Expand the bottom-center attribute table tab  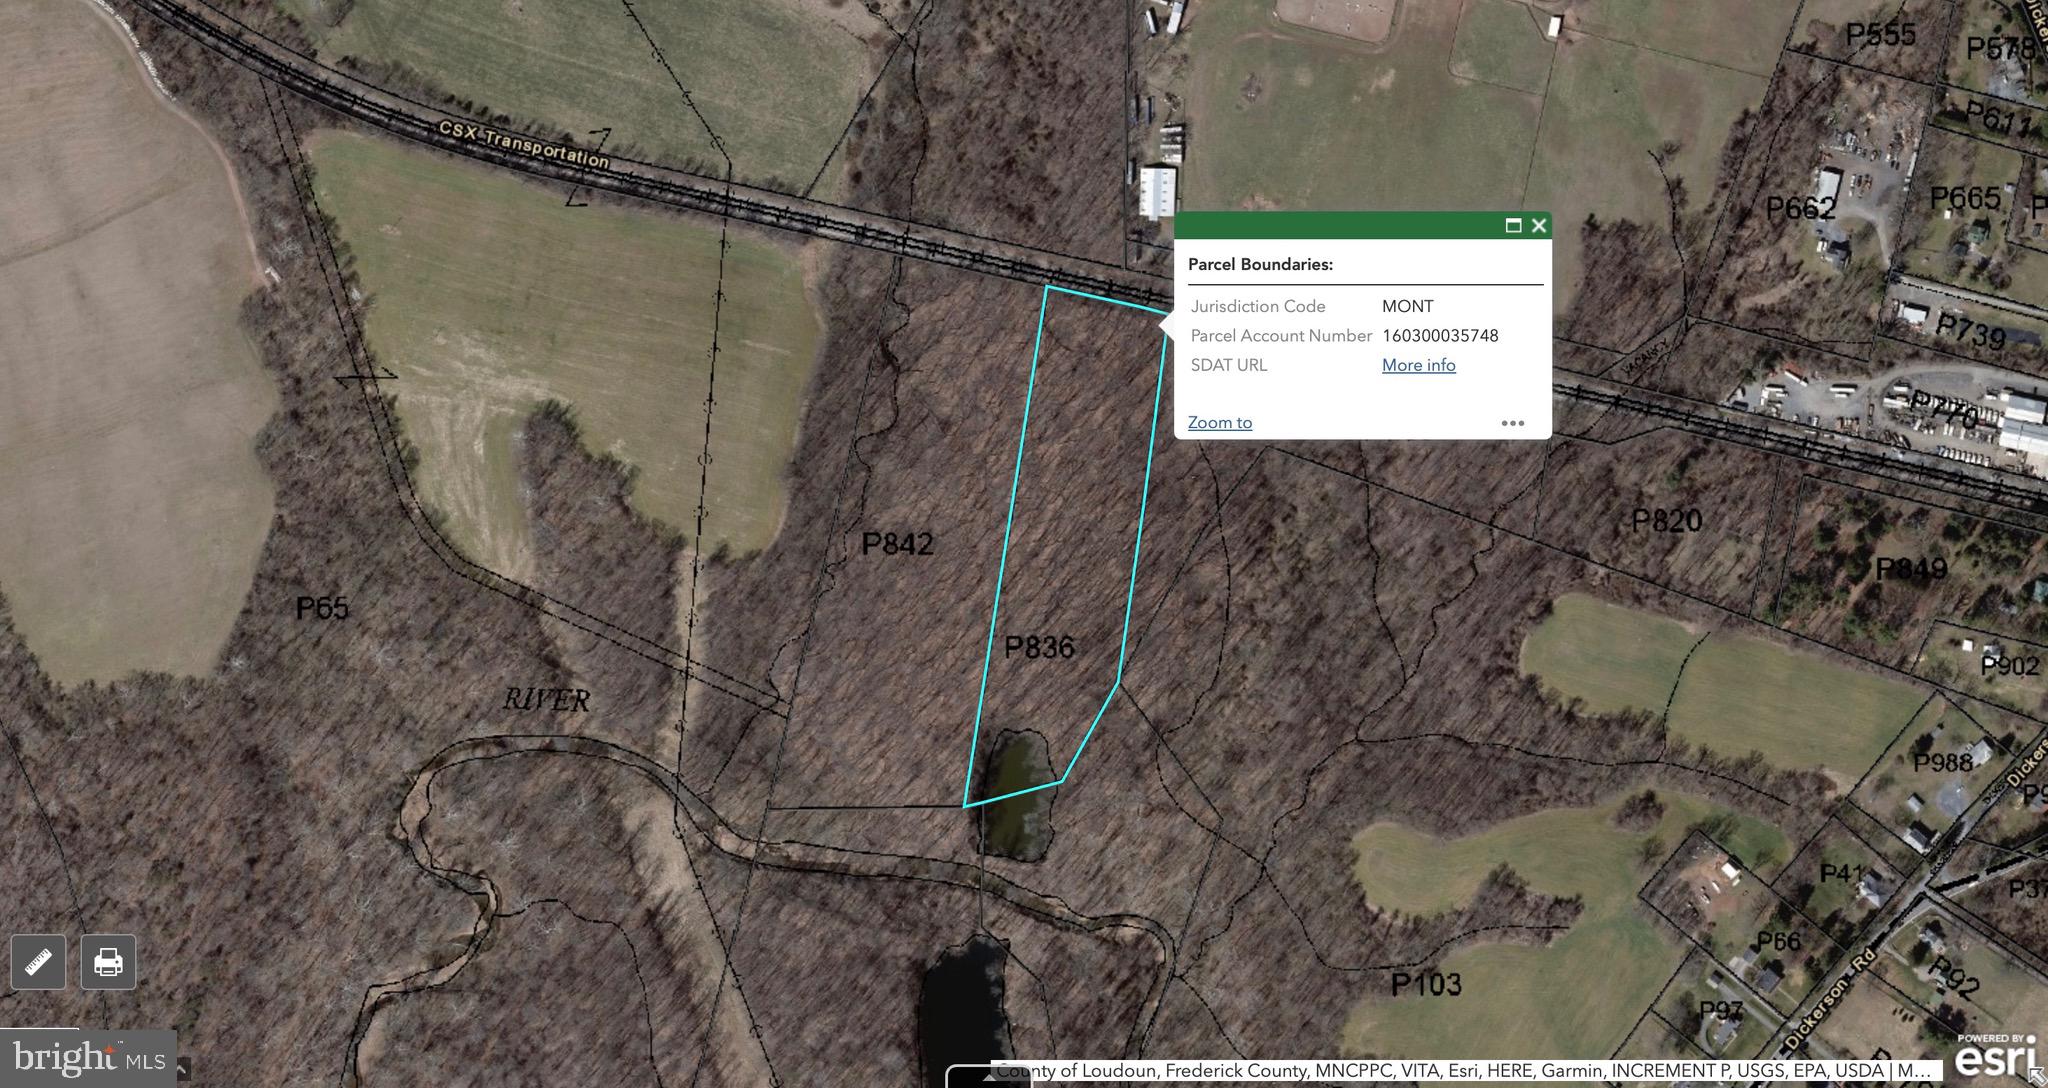pos(988,1077)
